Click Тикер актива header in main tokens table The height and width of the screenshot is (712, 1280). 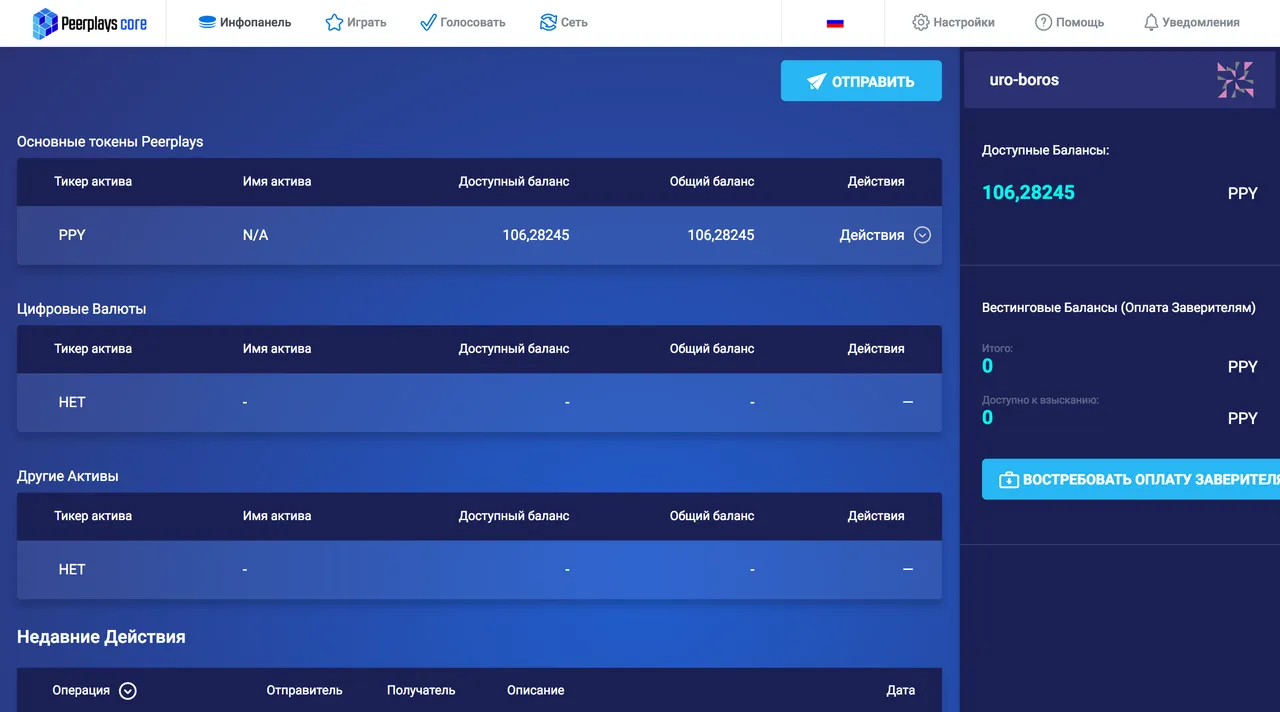pyautogui.click(x=93, y=182)
